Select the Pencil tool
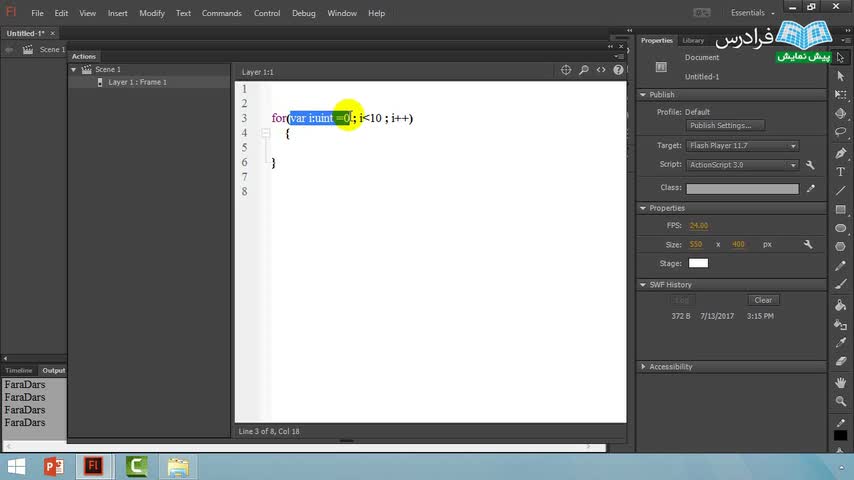The height and width of the screenshot is (480, 854). coord(840,265)
